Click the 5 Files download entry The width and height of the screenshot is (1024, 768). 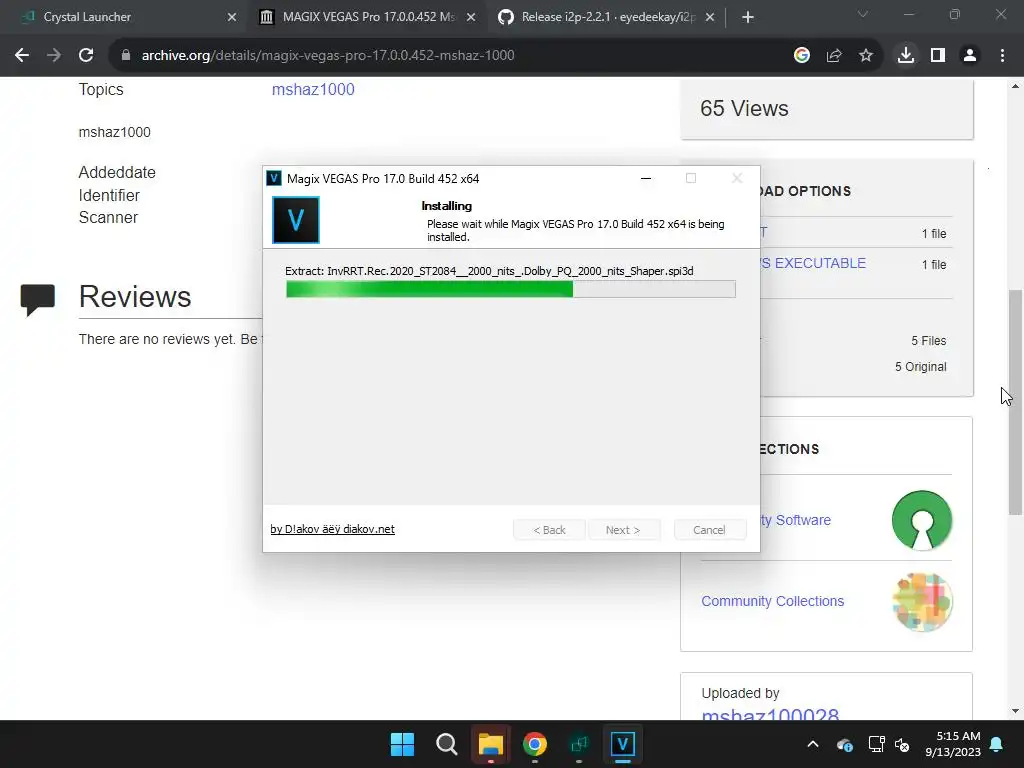click(x=929, y=341)
